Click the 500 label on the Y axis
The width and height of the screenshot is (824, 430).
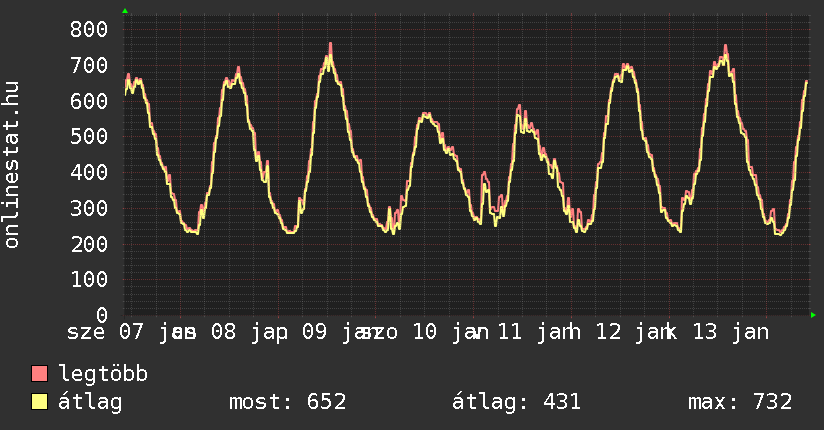click(88, 136)
